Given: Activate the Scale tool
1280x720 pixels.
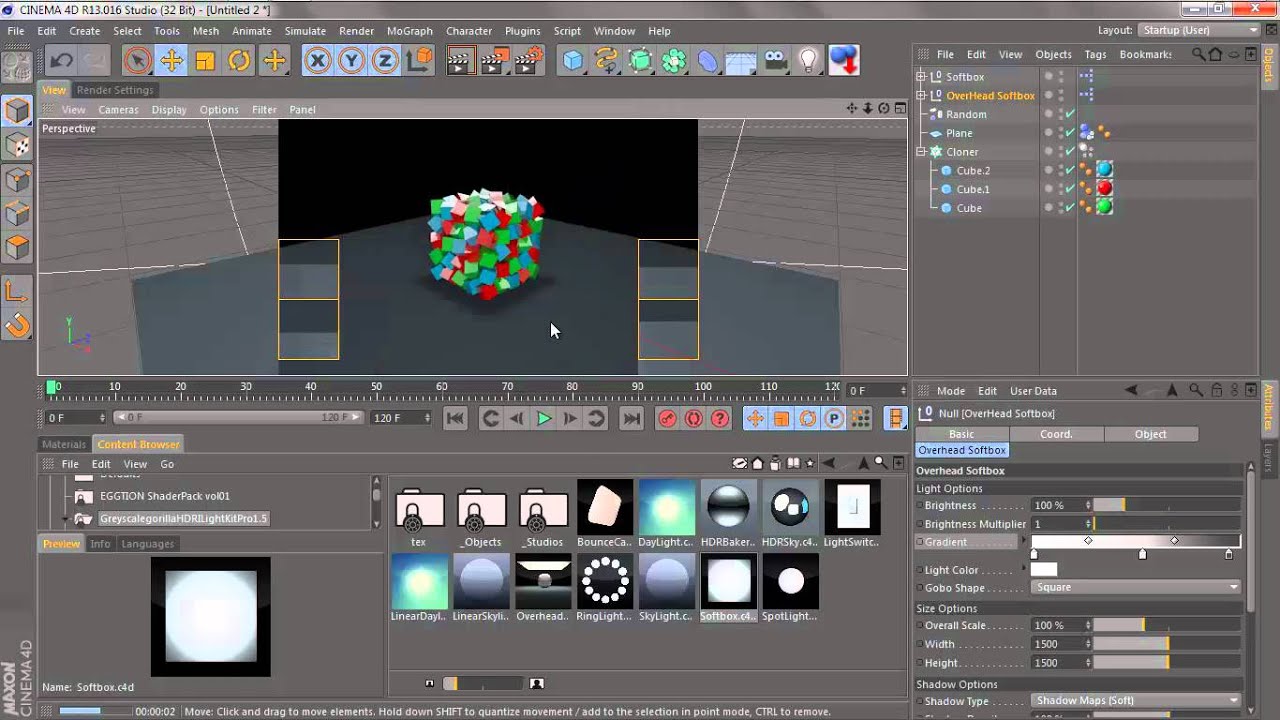Looking at the screenshot, I should [x=205, y=61].
